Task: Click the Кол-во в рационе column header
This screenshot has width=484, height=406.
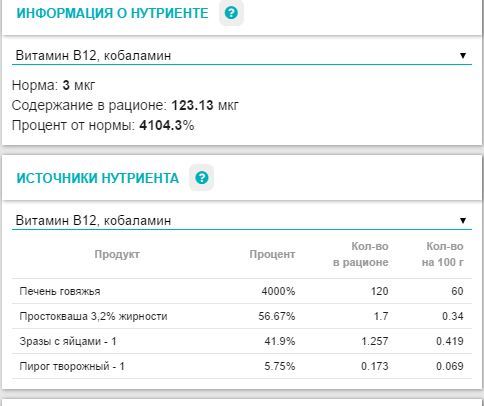Action: (361, 254)
